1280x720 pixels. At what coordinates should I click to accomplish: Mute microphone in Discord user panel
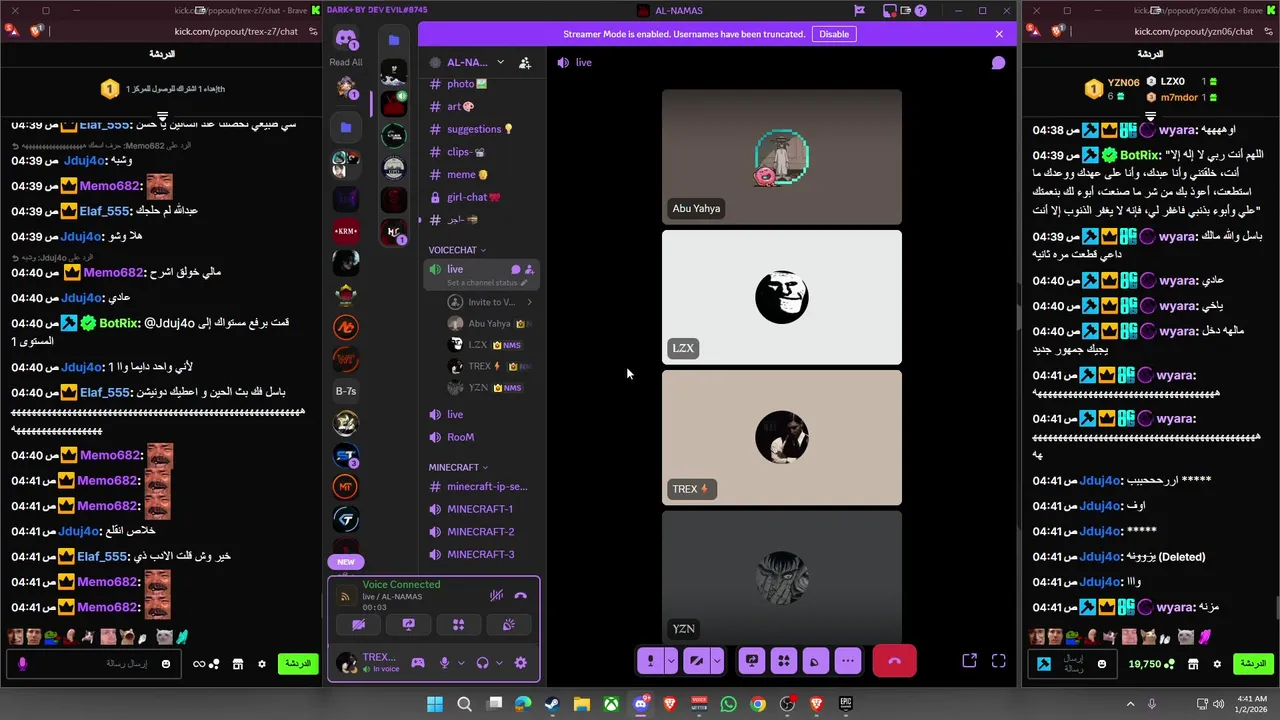pos(445,663)
